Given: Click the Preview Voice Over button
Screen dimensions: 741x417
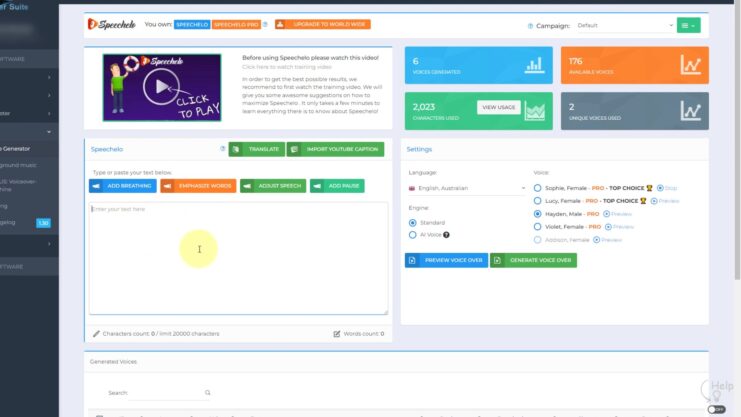Looking at the screenshot, I should pyautogui.click(x=446, y=260).
